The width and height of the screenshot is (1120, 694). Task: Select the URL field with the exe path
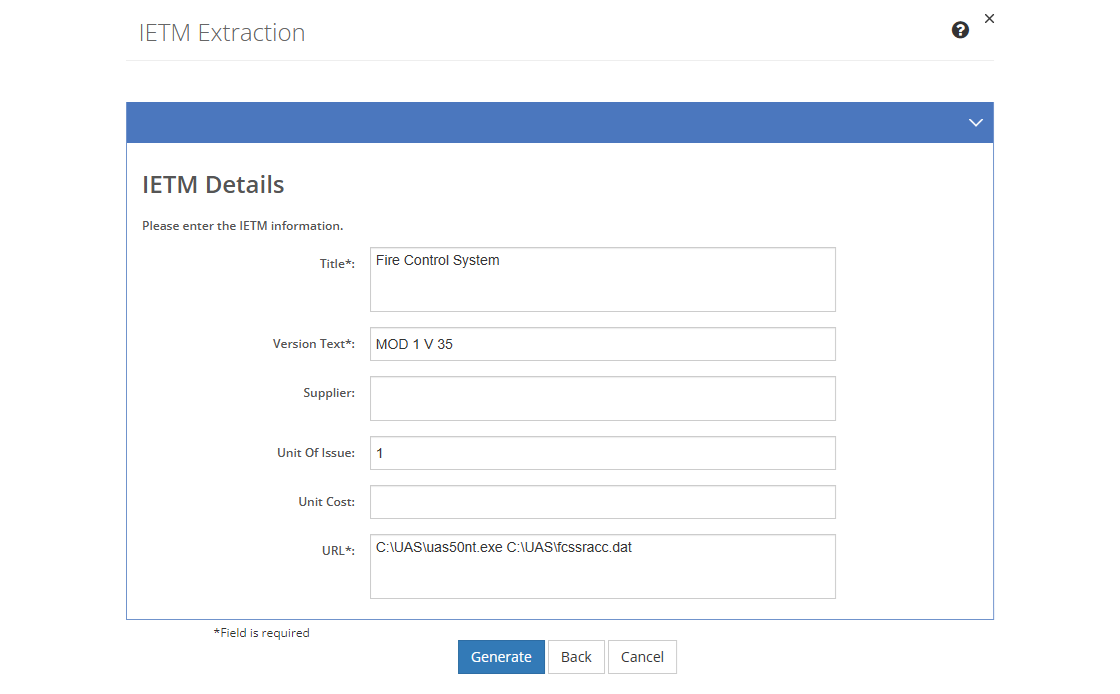(602, 566)
